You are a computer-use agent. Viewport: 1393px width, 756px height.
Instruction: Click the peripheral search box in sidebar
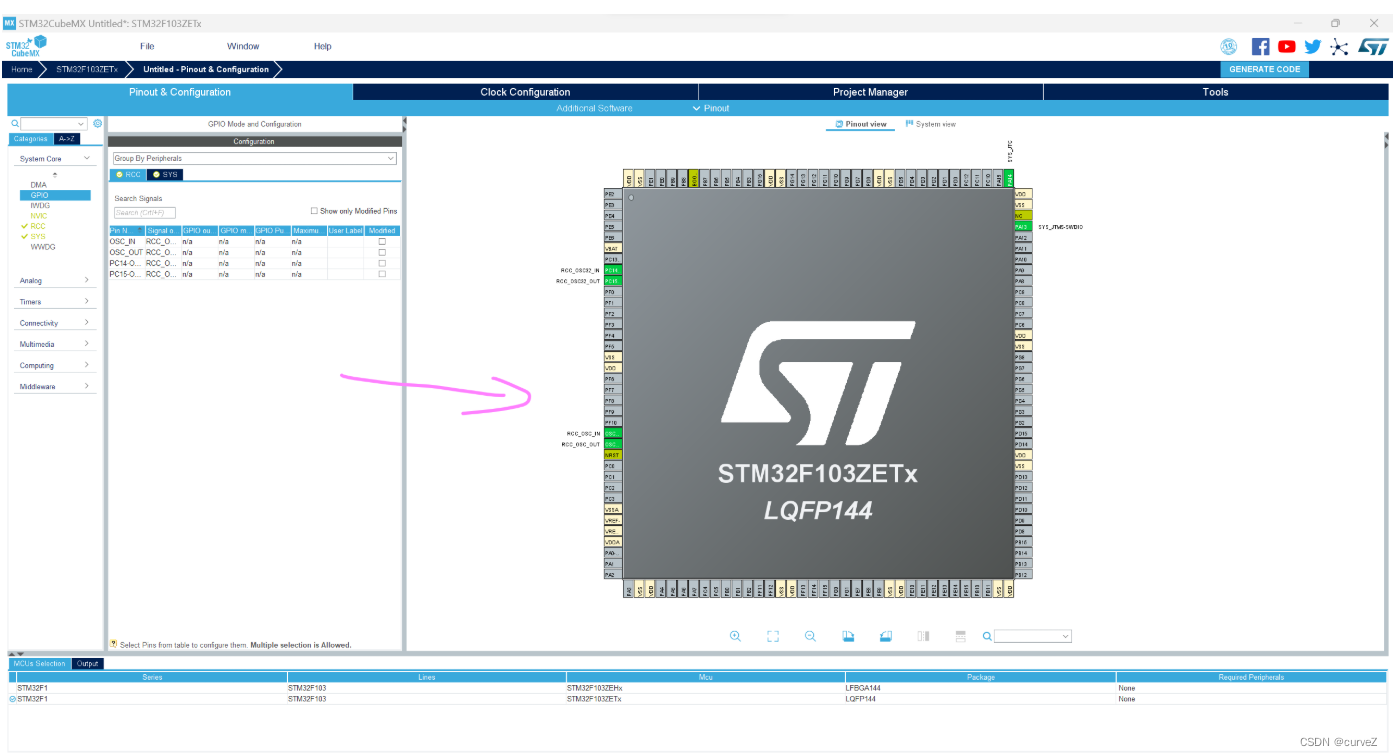pos(54,124)
